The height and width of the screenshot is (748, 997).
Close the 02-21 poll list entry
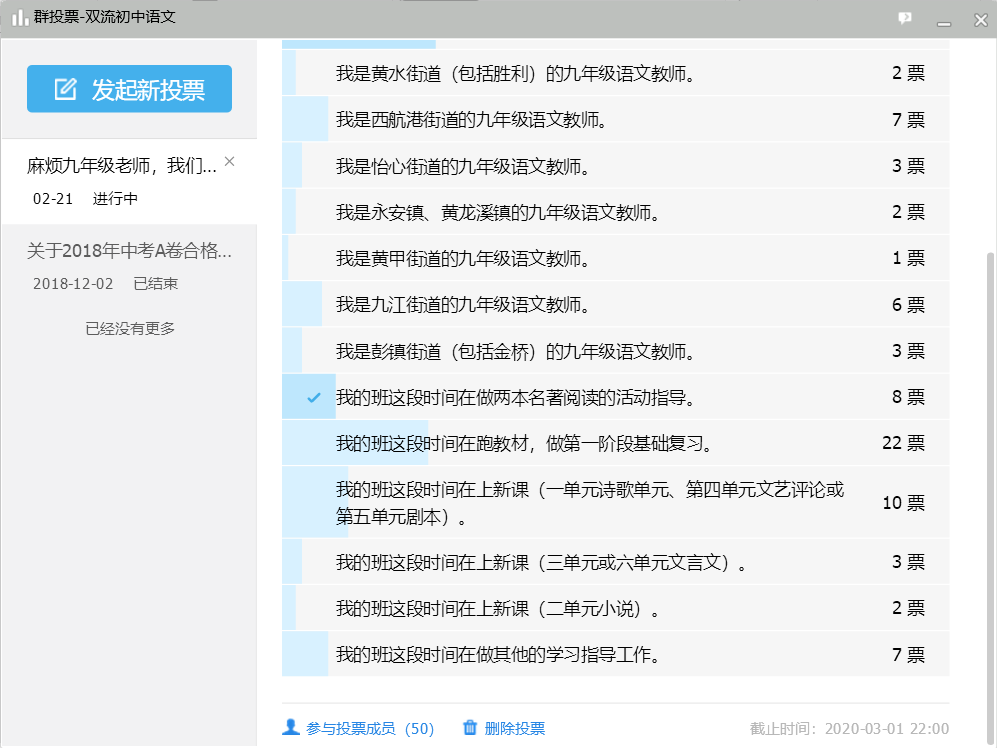pyautogui.click(x=230, y=161)
